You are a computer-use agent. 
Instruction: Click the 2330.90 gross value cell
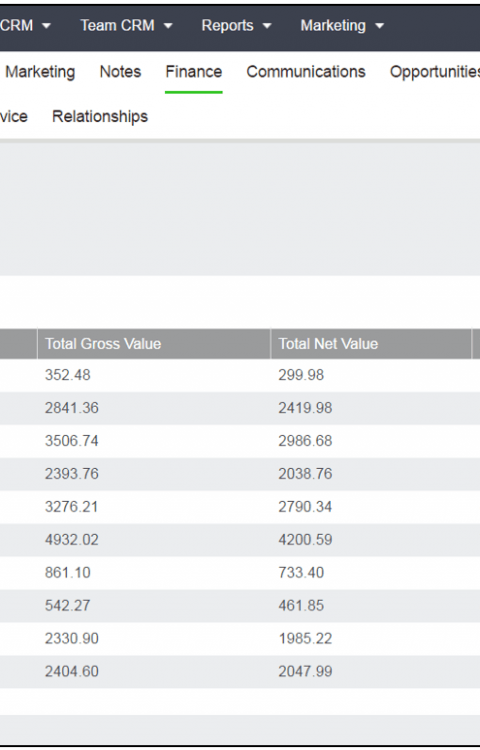click(x=72, y=639)
